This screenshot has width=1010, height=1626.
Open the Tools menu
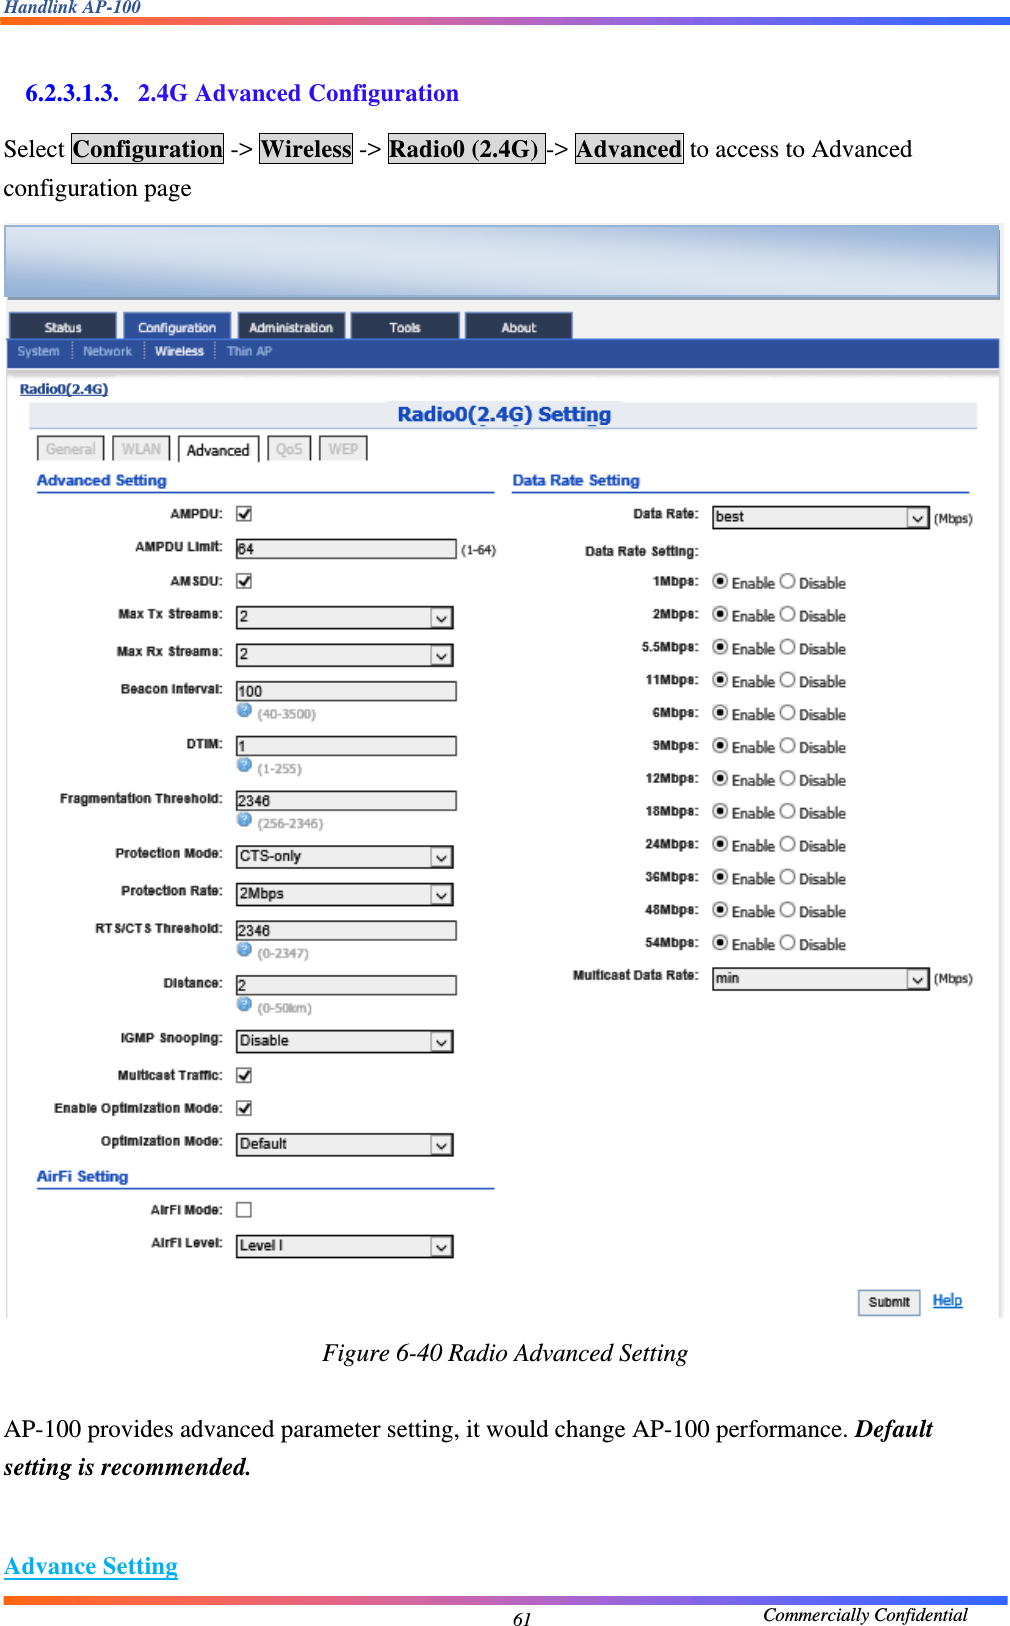[405, 327]
